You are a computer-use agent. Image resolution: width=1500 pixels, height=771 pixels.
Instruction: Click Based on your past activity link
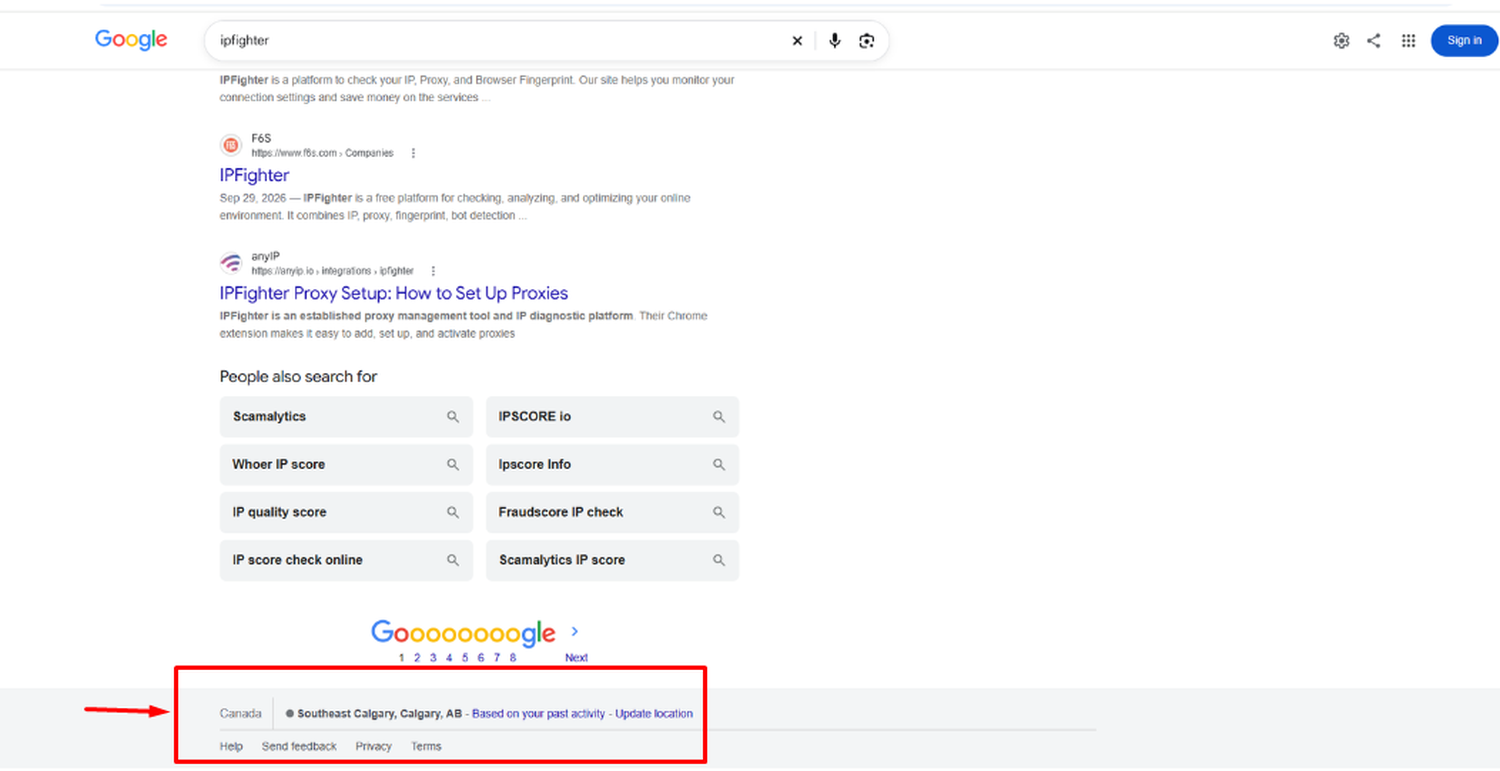pyautogui.click(x=538, y=714)
